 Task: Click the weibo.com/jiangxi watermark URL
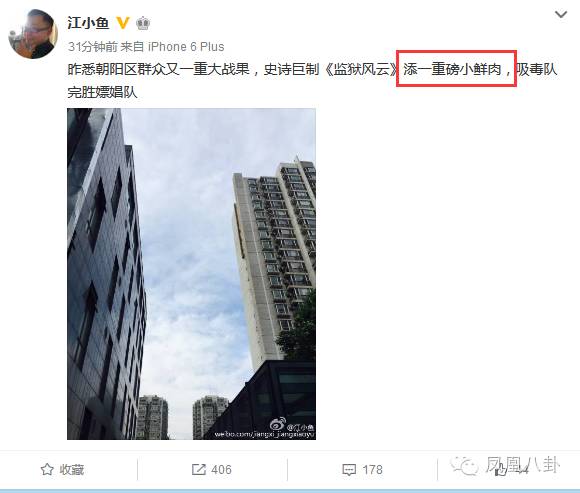(x=264, y=434)
